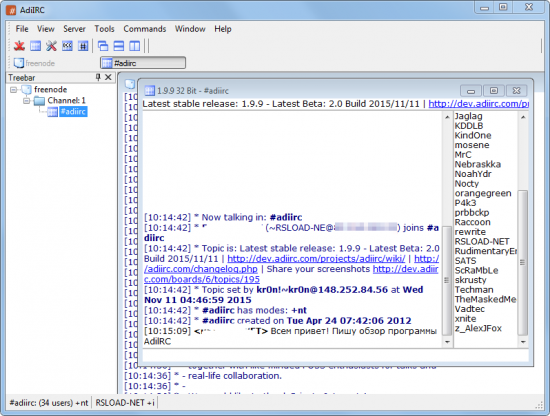Tile windows horizontally via toolbar icon

[119, 46]
